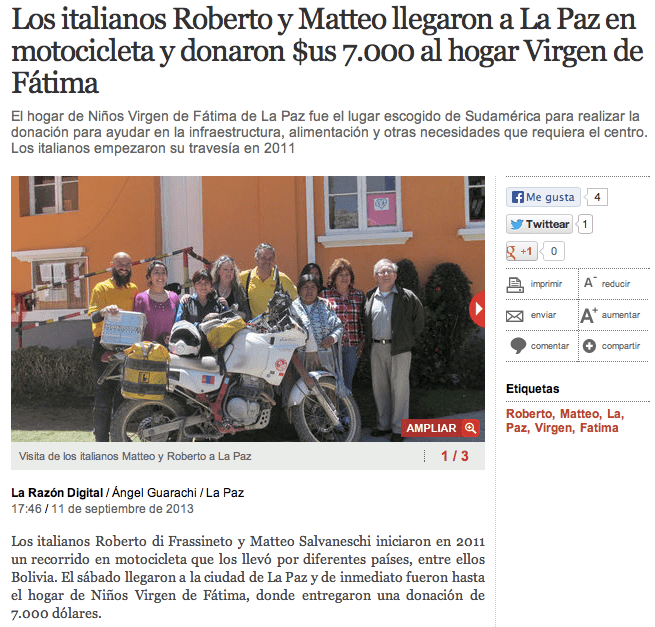Click the Twitter count bubble showing 1
The width and height of the screenshot is (655, 627).
click(584, 224)
